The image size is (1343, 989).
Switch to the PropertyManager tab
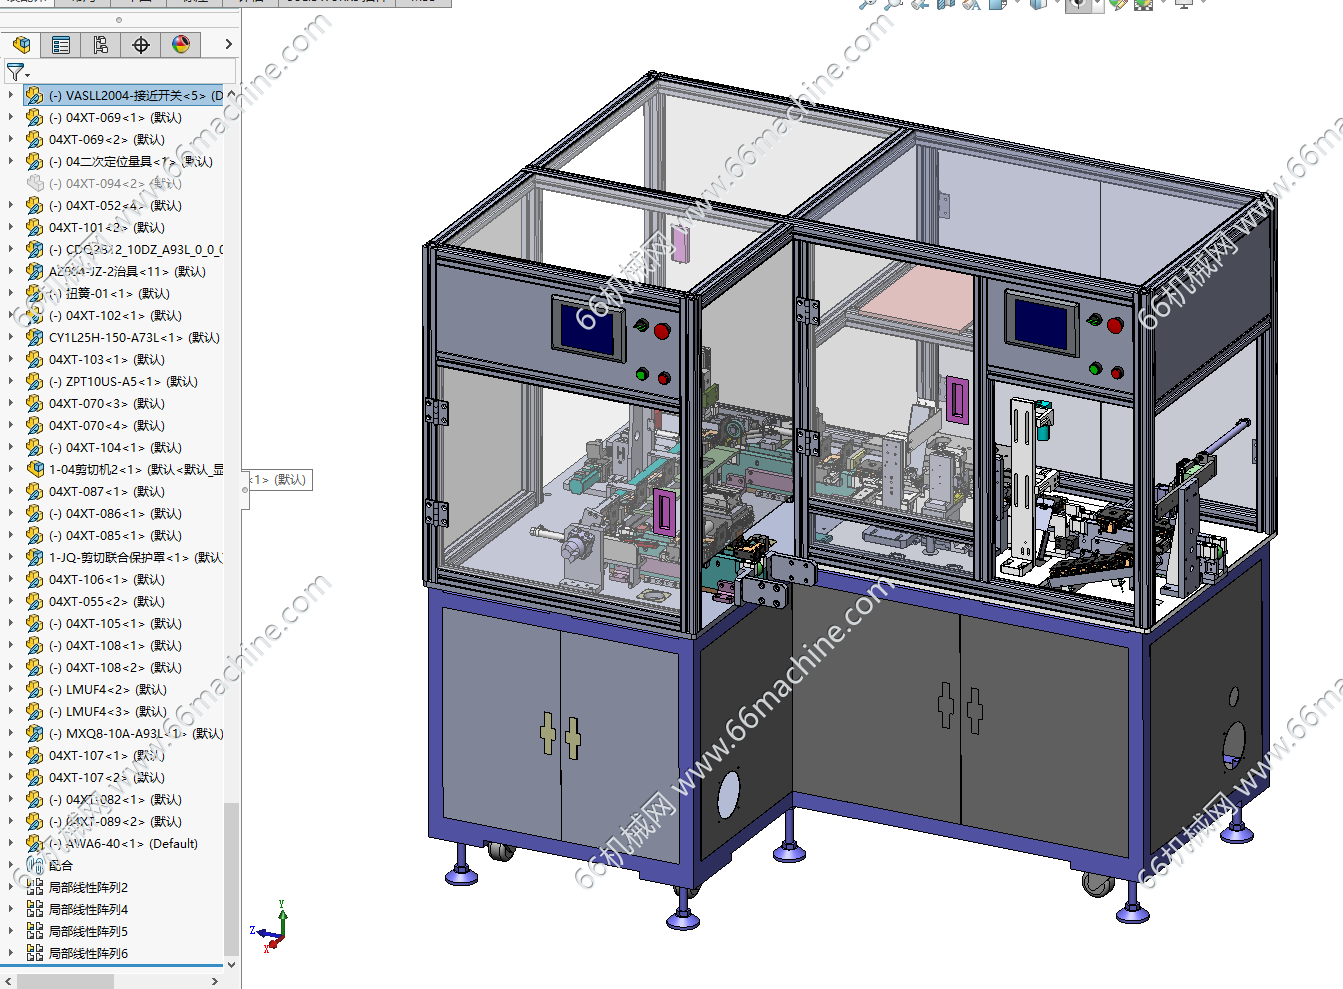click(61, 45)
